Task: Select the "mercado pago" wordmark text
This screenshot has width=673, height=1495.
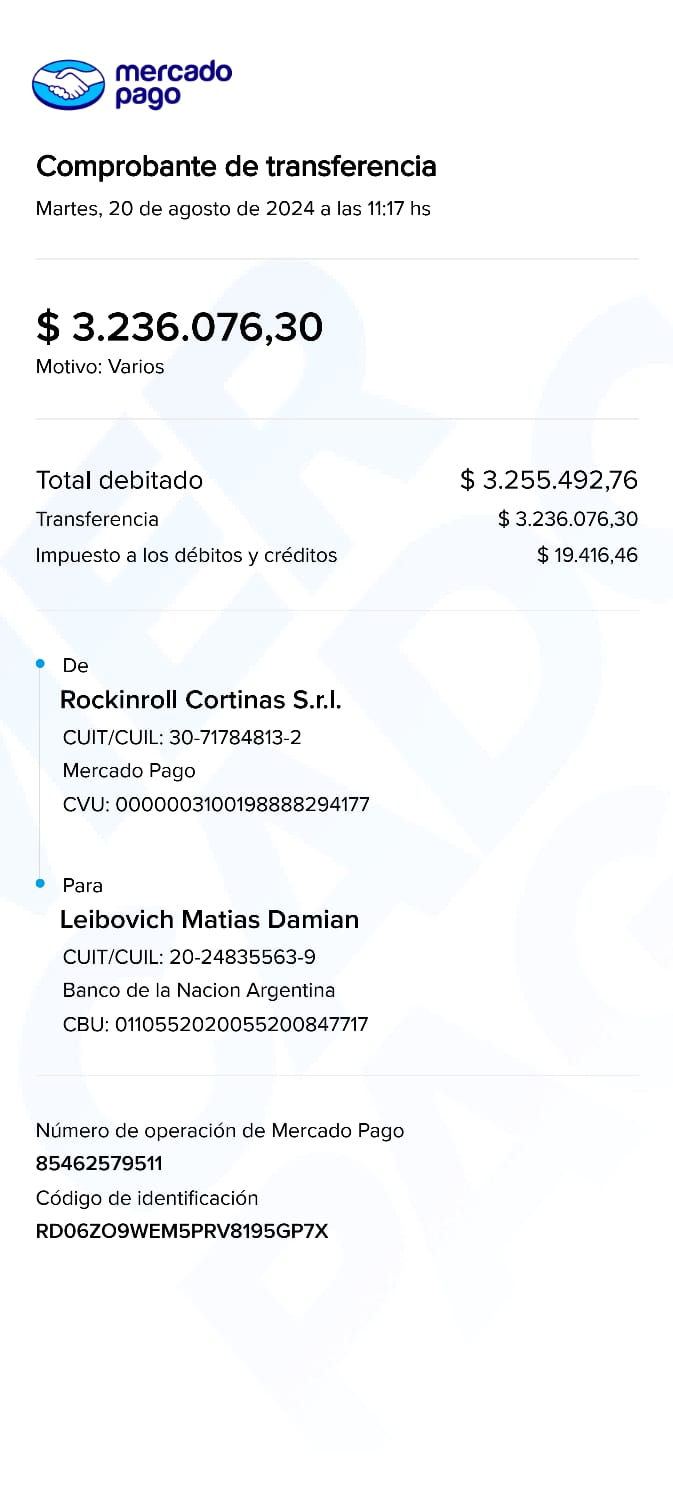Action: pyautogui.click(x=173, y=84)
